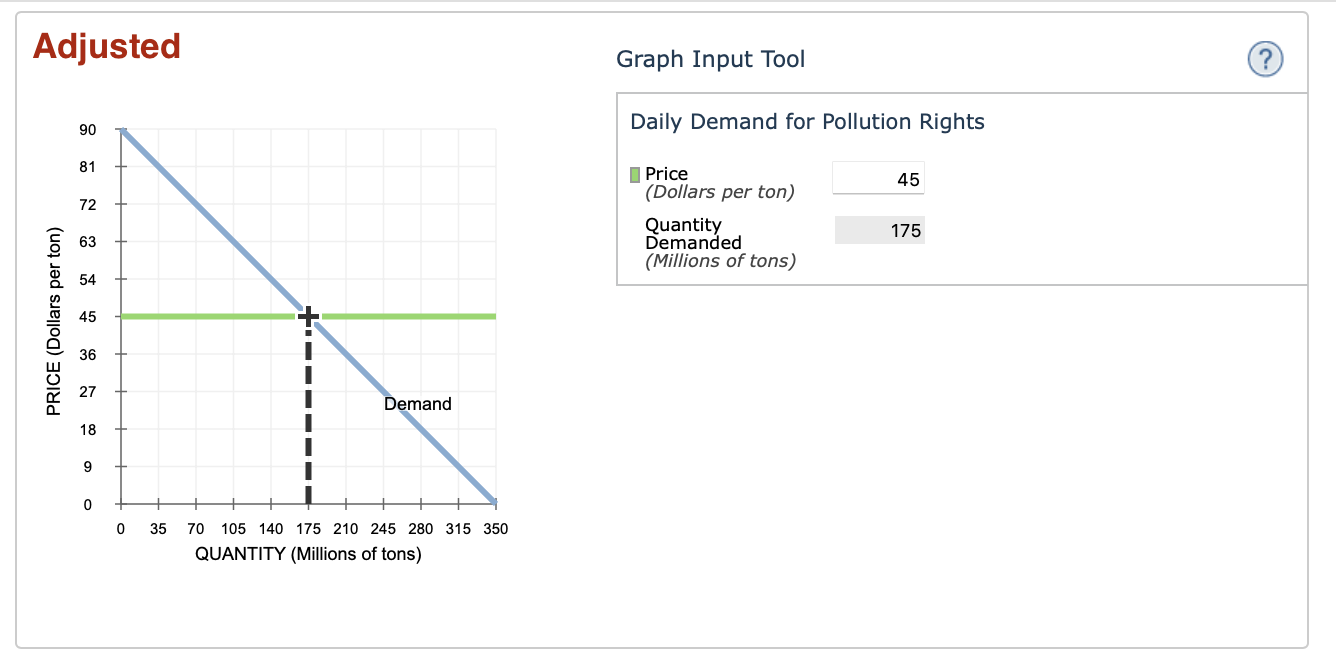Screen dimensions: 1336x666
Task: Click the green legend square beside Price
Action: (x=634, y=173)
